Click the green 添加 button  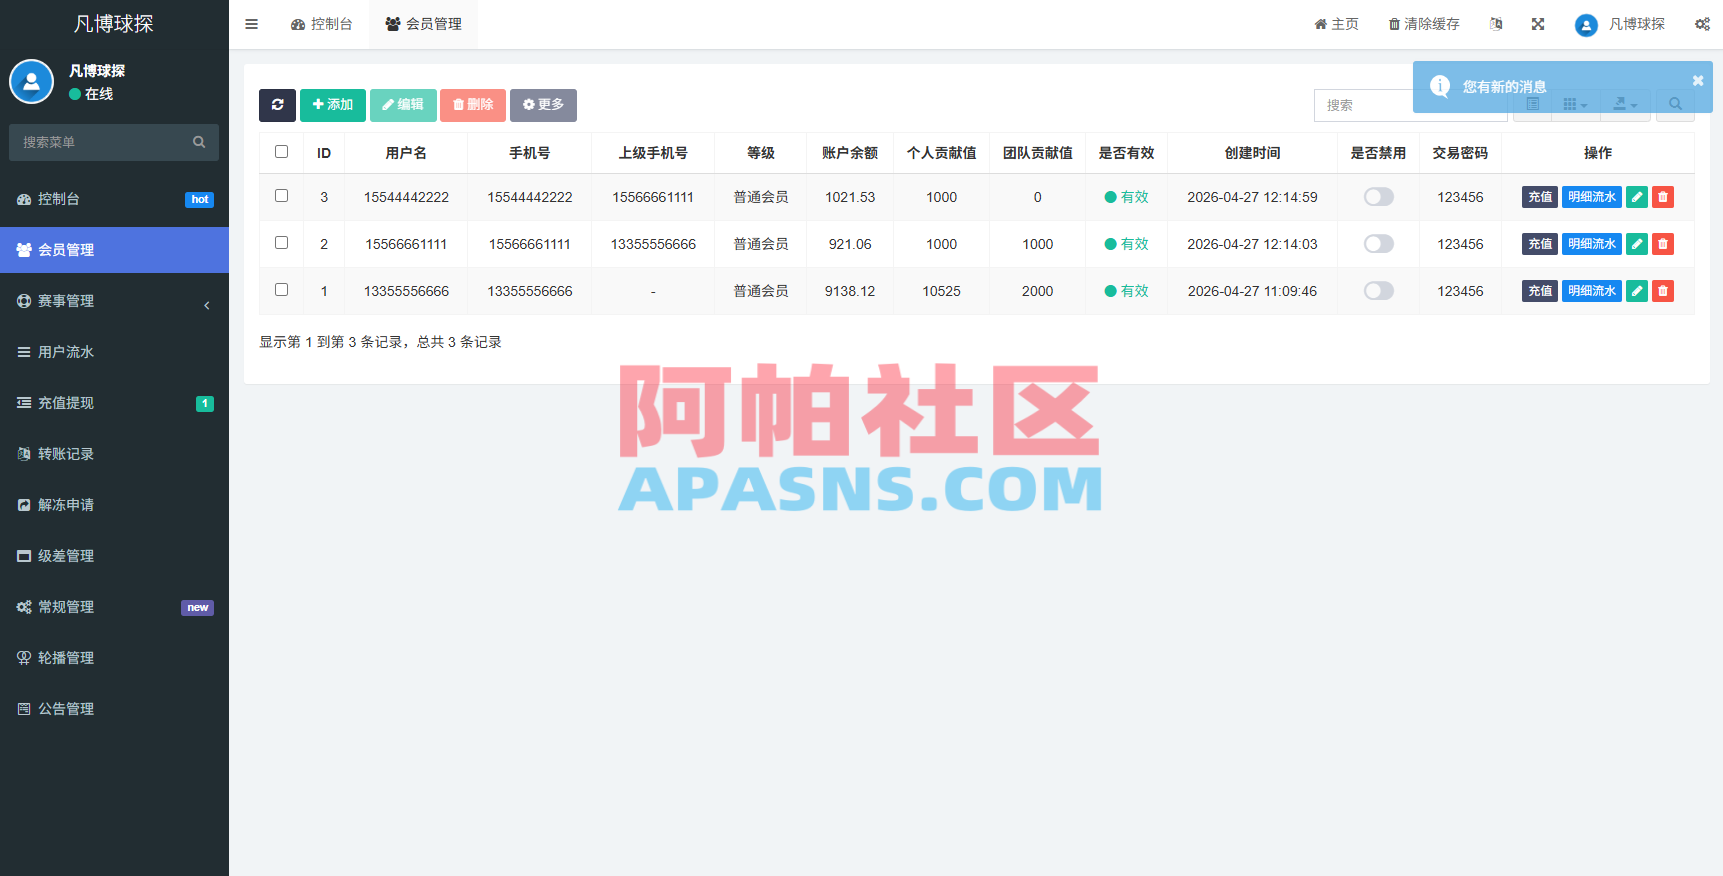333,105
